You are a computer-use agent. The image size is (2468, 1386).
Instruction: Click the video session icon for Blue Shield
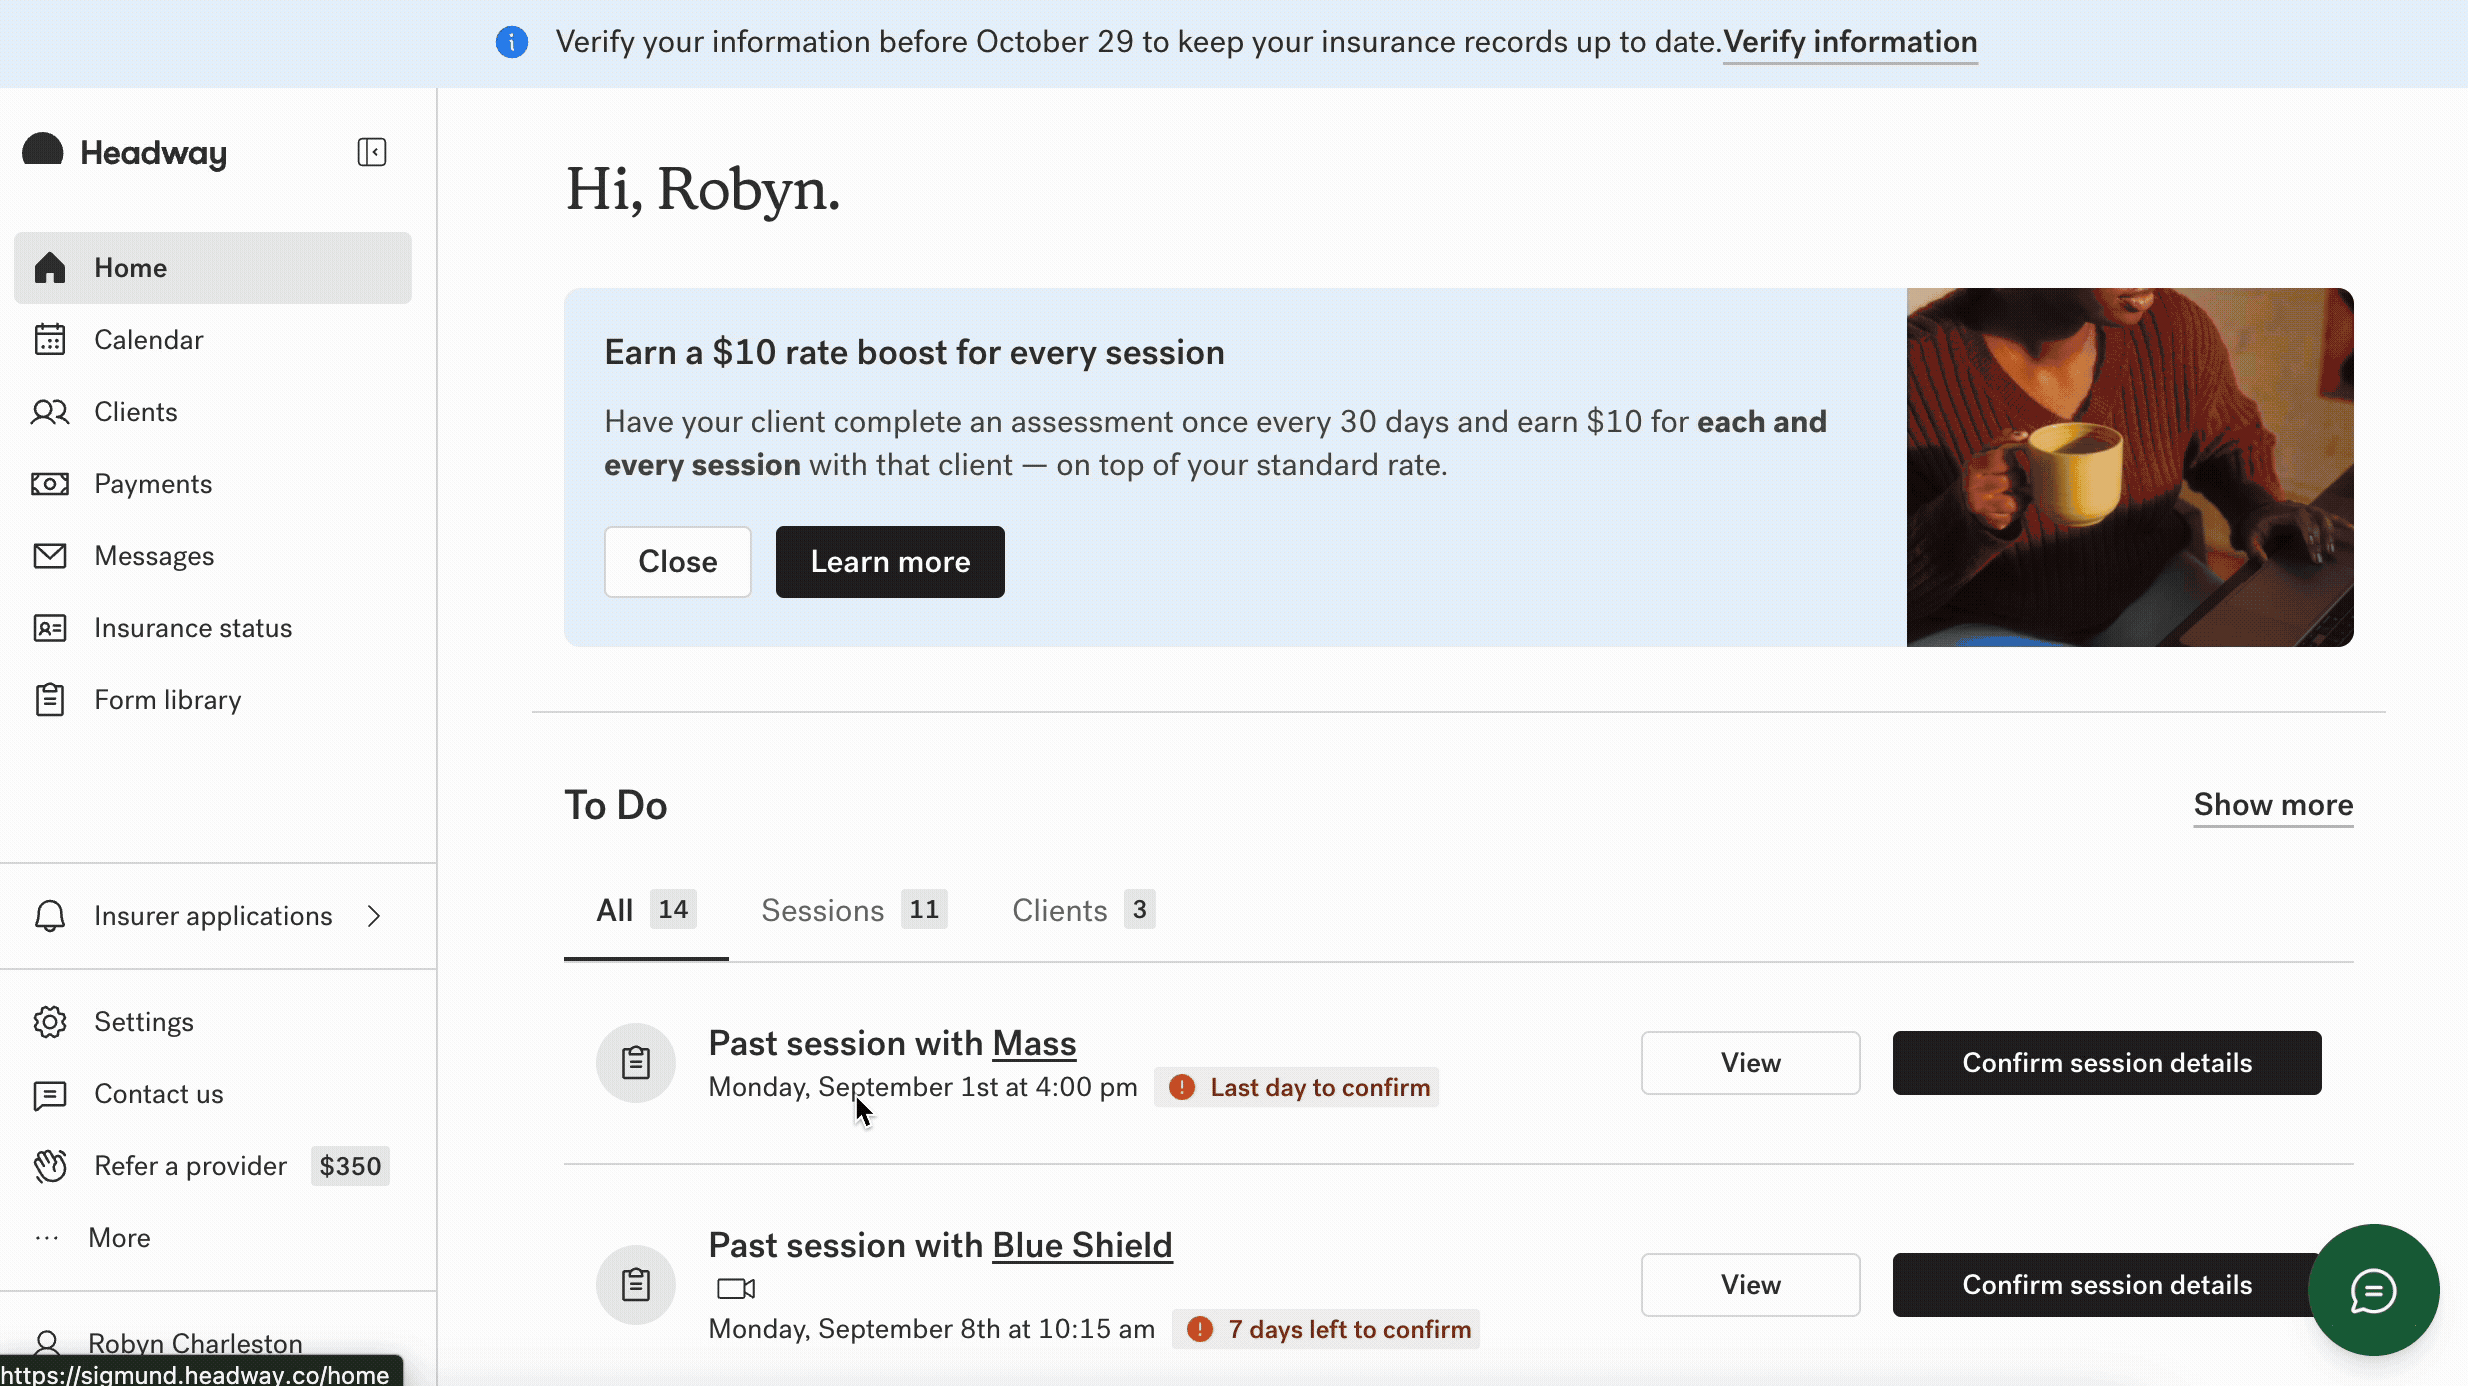733,1287
